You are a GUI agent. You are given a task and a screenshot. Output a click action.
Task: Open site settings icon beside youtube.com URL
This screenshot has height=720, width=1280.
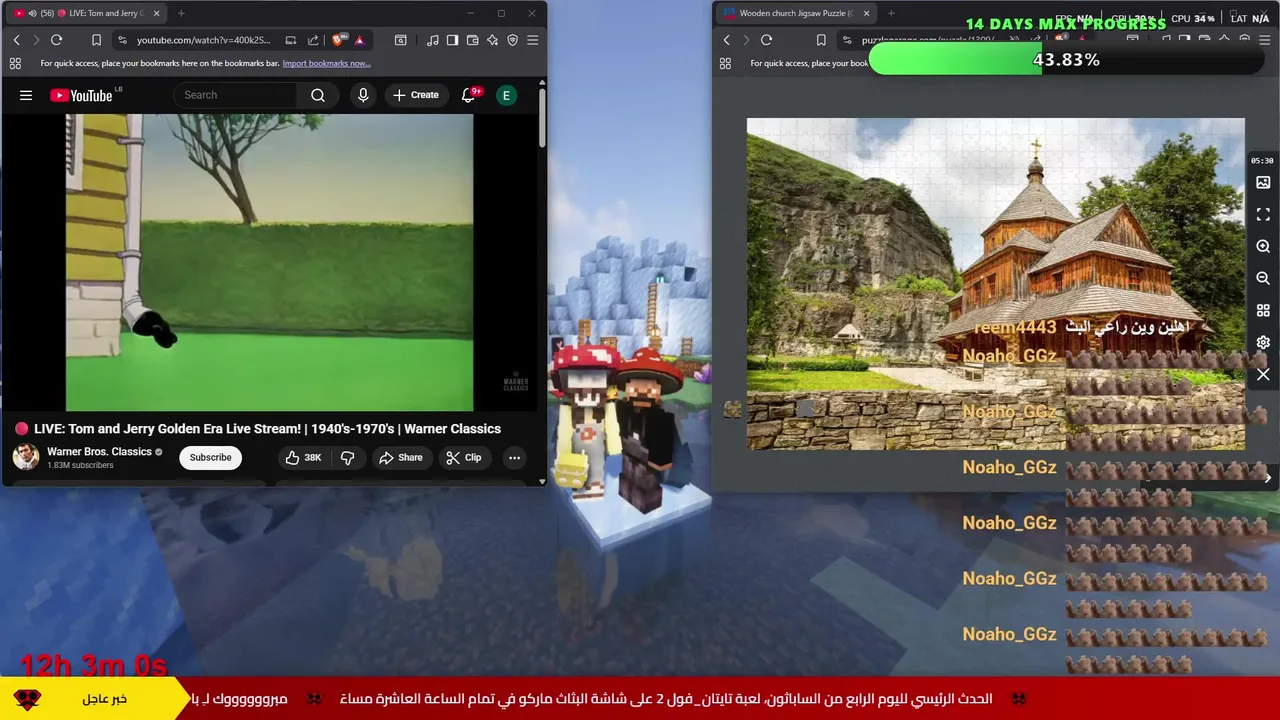[122, 40]
